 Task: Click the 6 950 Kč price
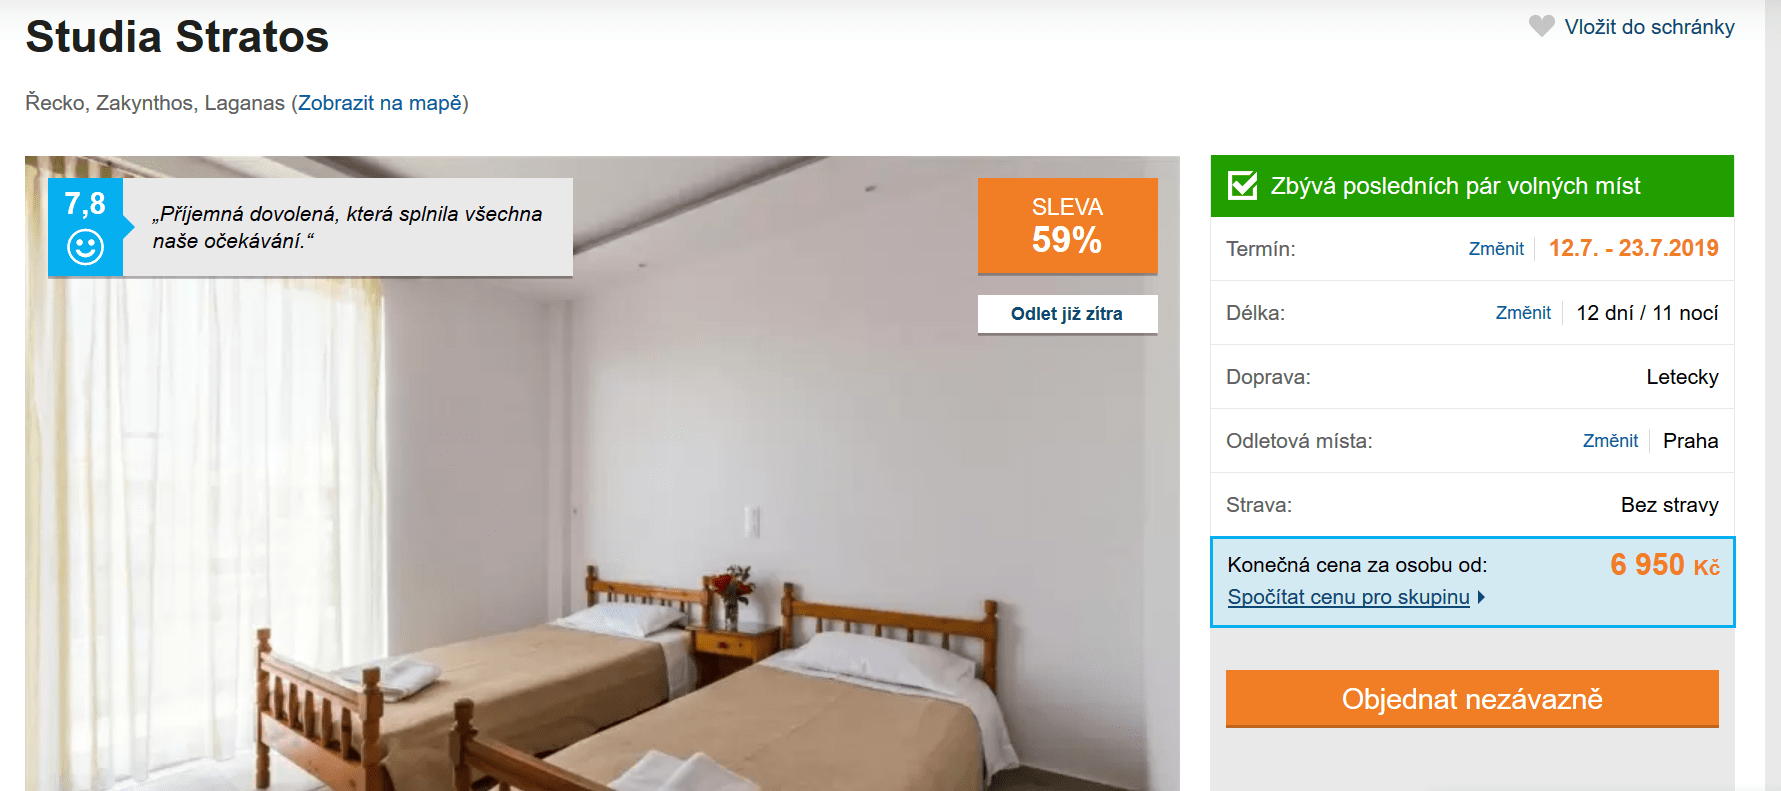pyautogui.click(x=1664, y=565)
